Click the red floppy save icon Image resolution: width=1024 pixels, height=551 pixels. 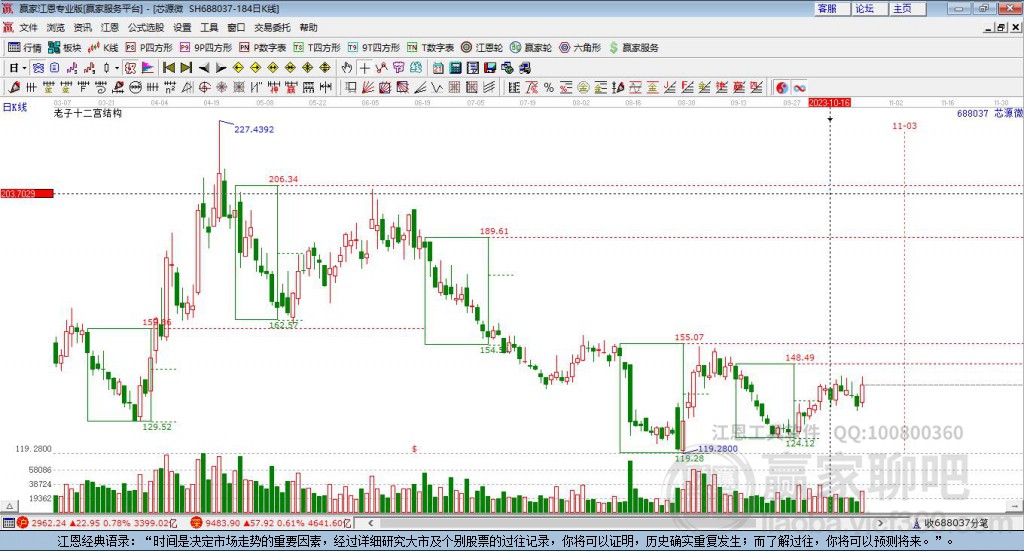click(490, 68)
